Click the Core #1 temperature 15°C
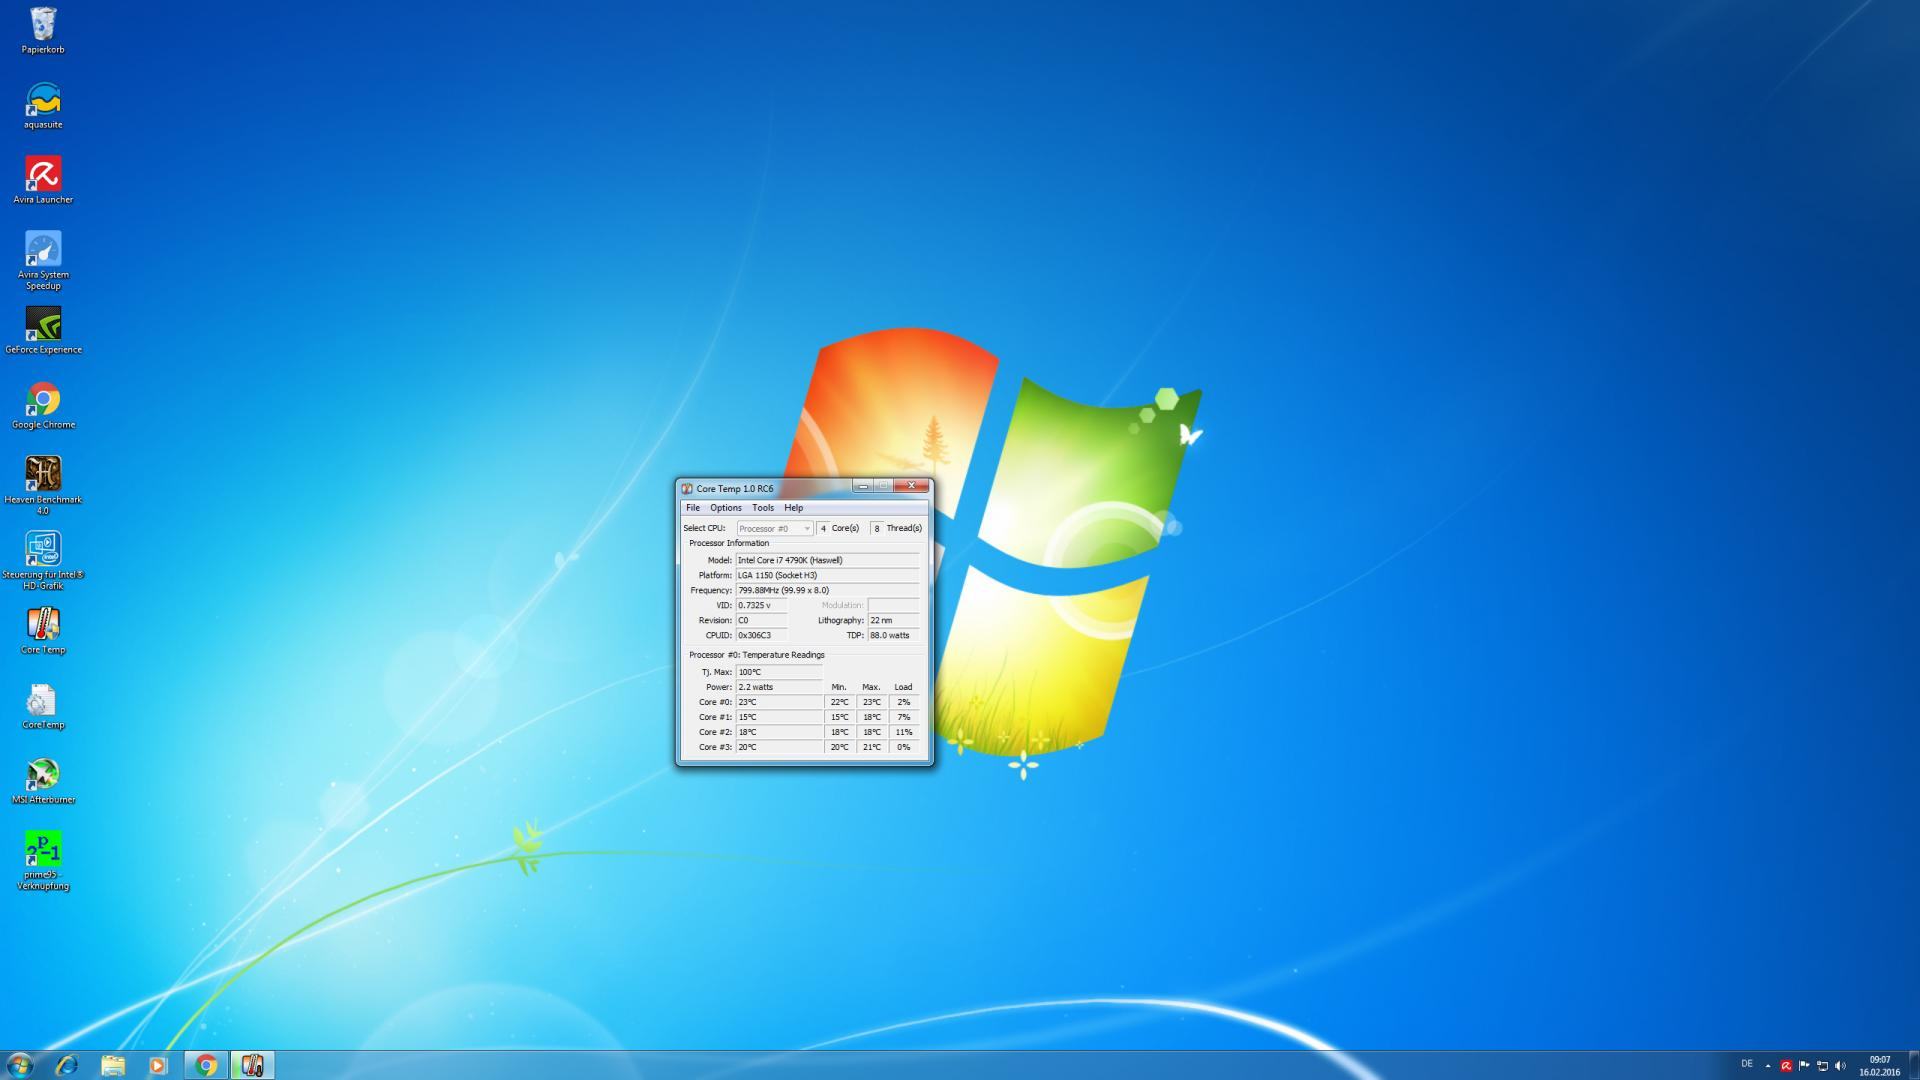1920x1080 pixels. pos(779,717)
